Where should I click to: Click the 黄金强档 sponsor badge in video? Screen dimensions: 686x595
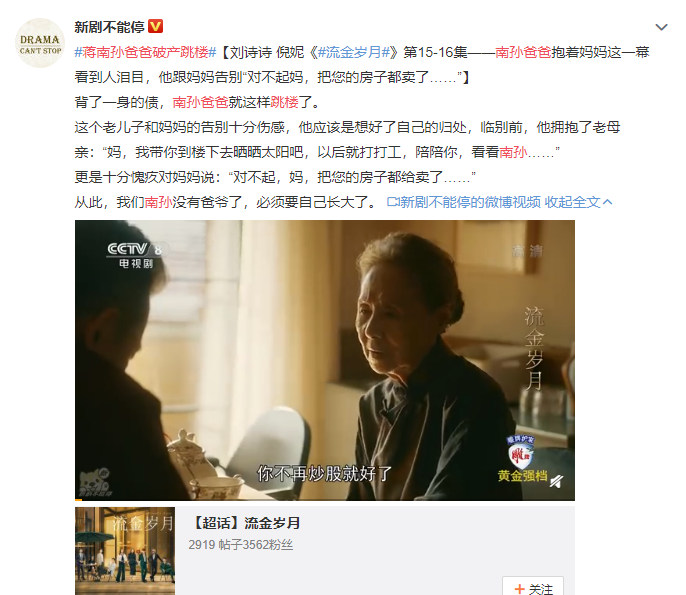[522, 459]
